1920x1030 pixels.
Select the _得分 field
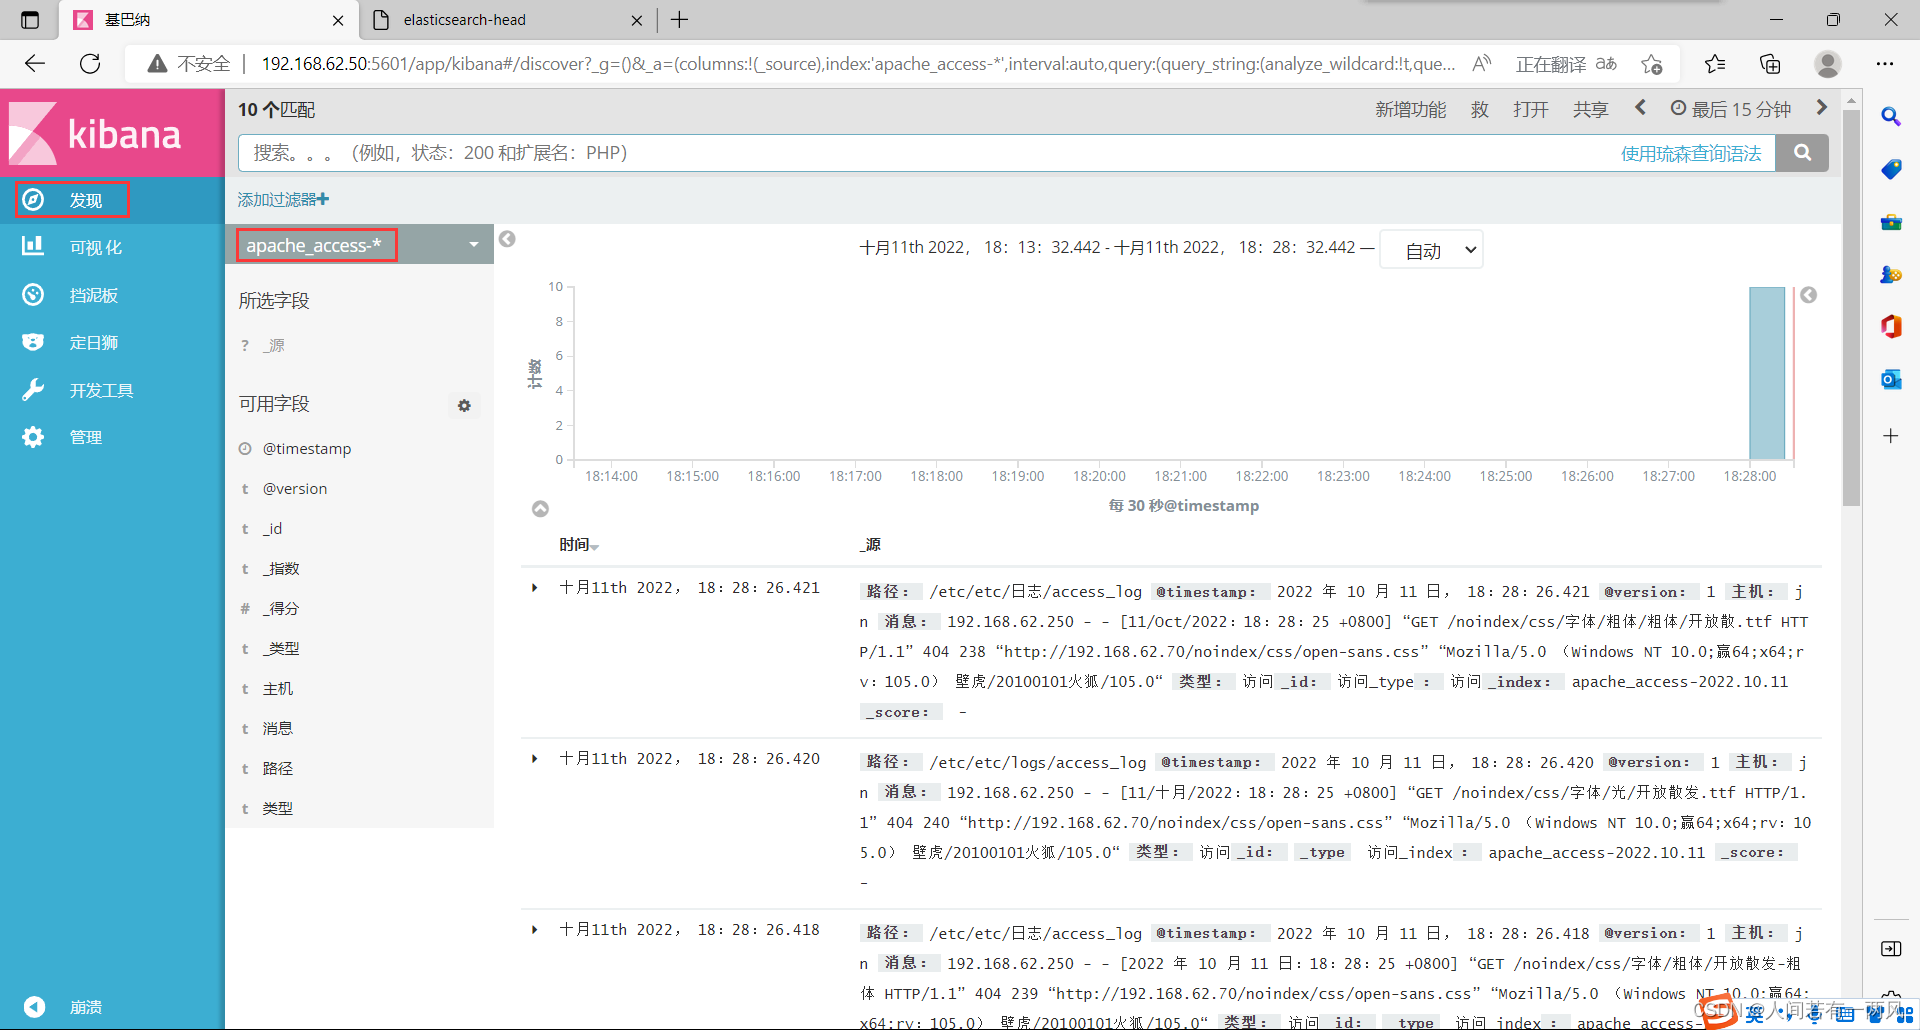click(x=281, y=609)
